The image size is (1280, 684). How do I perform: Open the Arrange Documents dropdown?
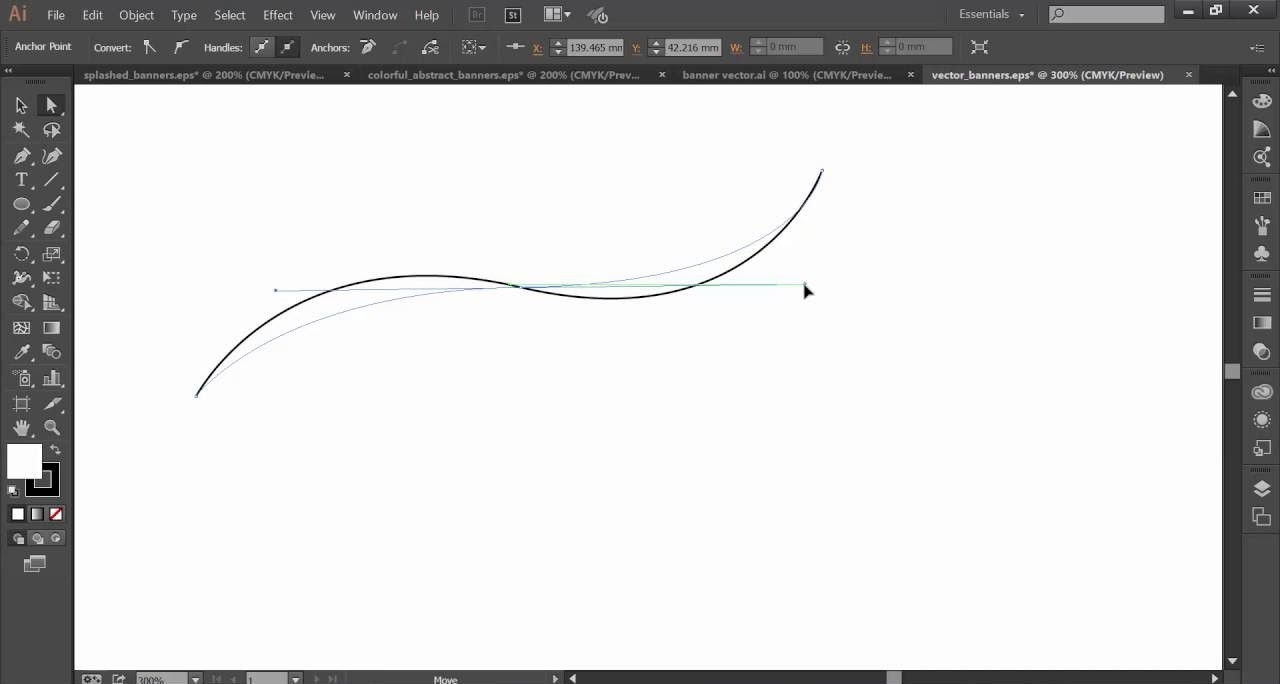pyautogui.click(x=558, y=15)
